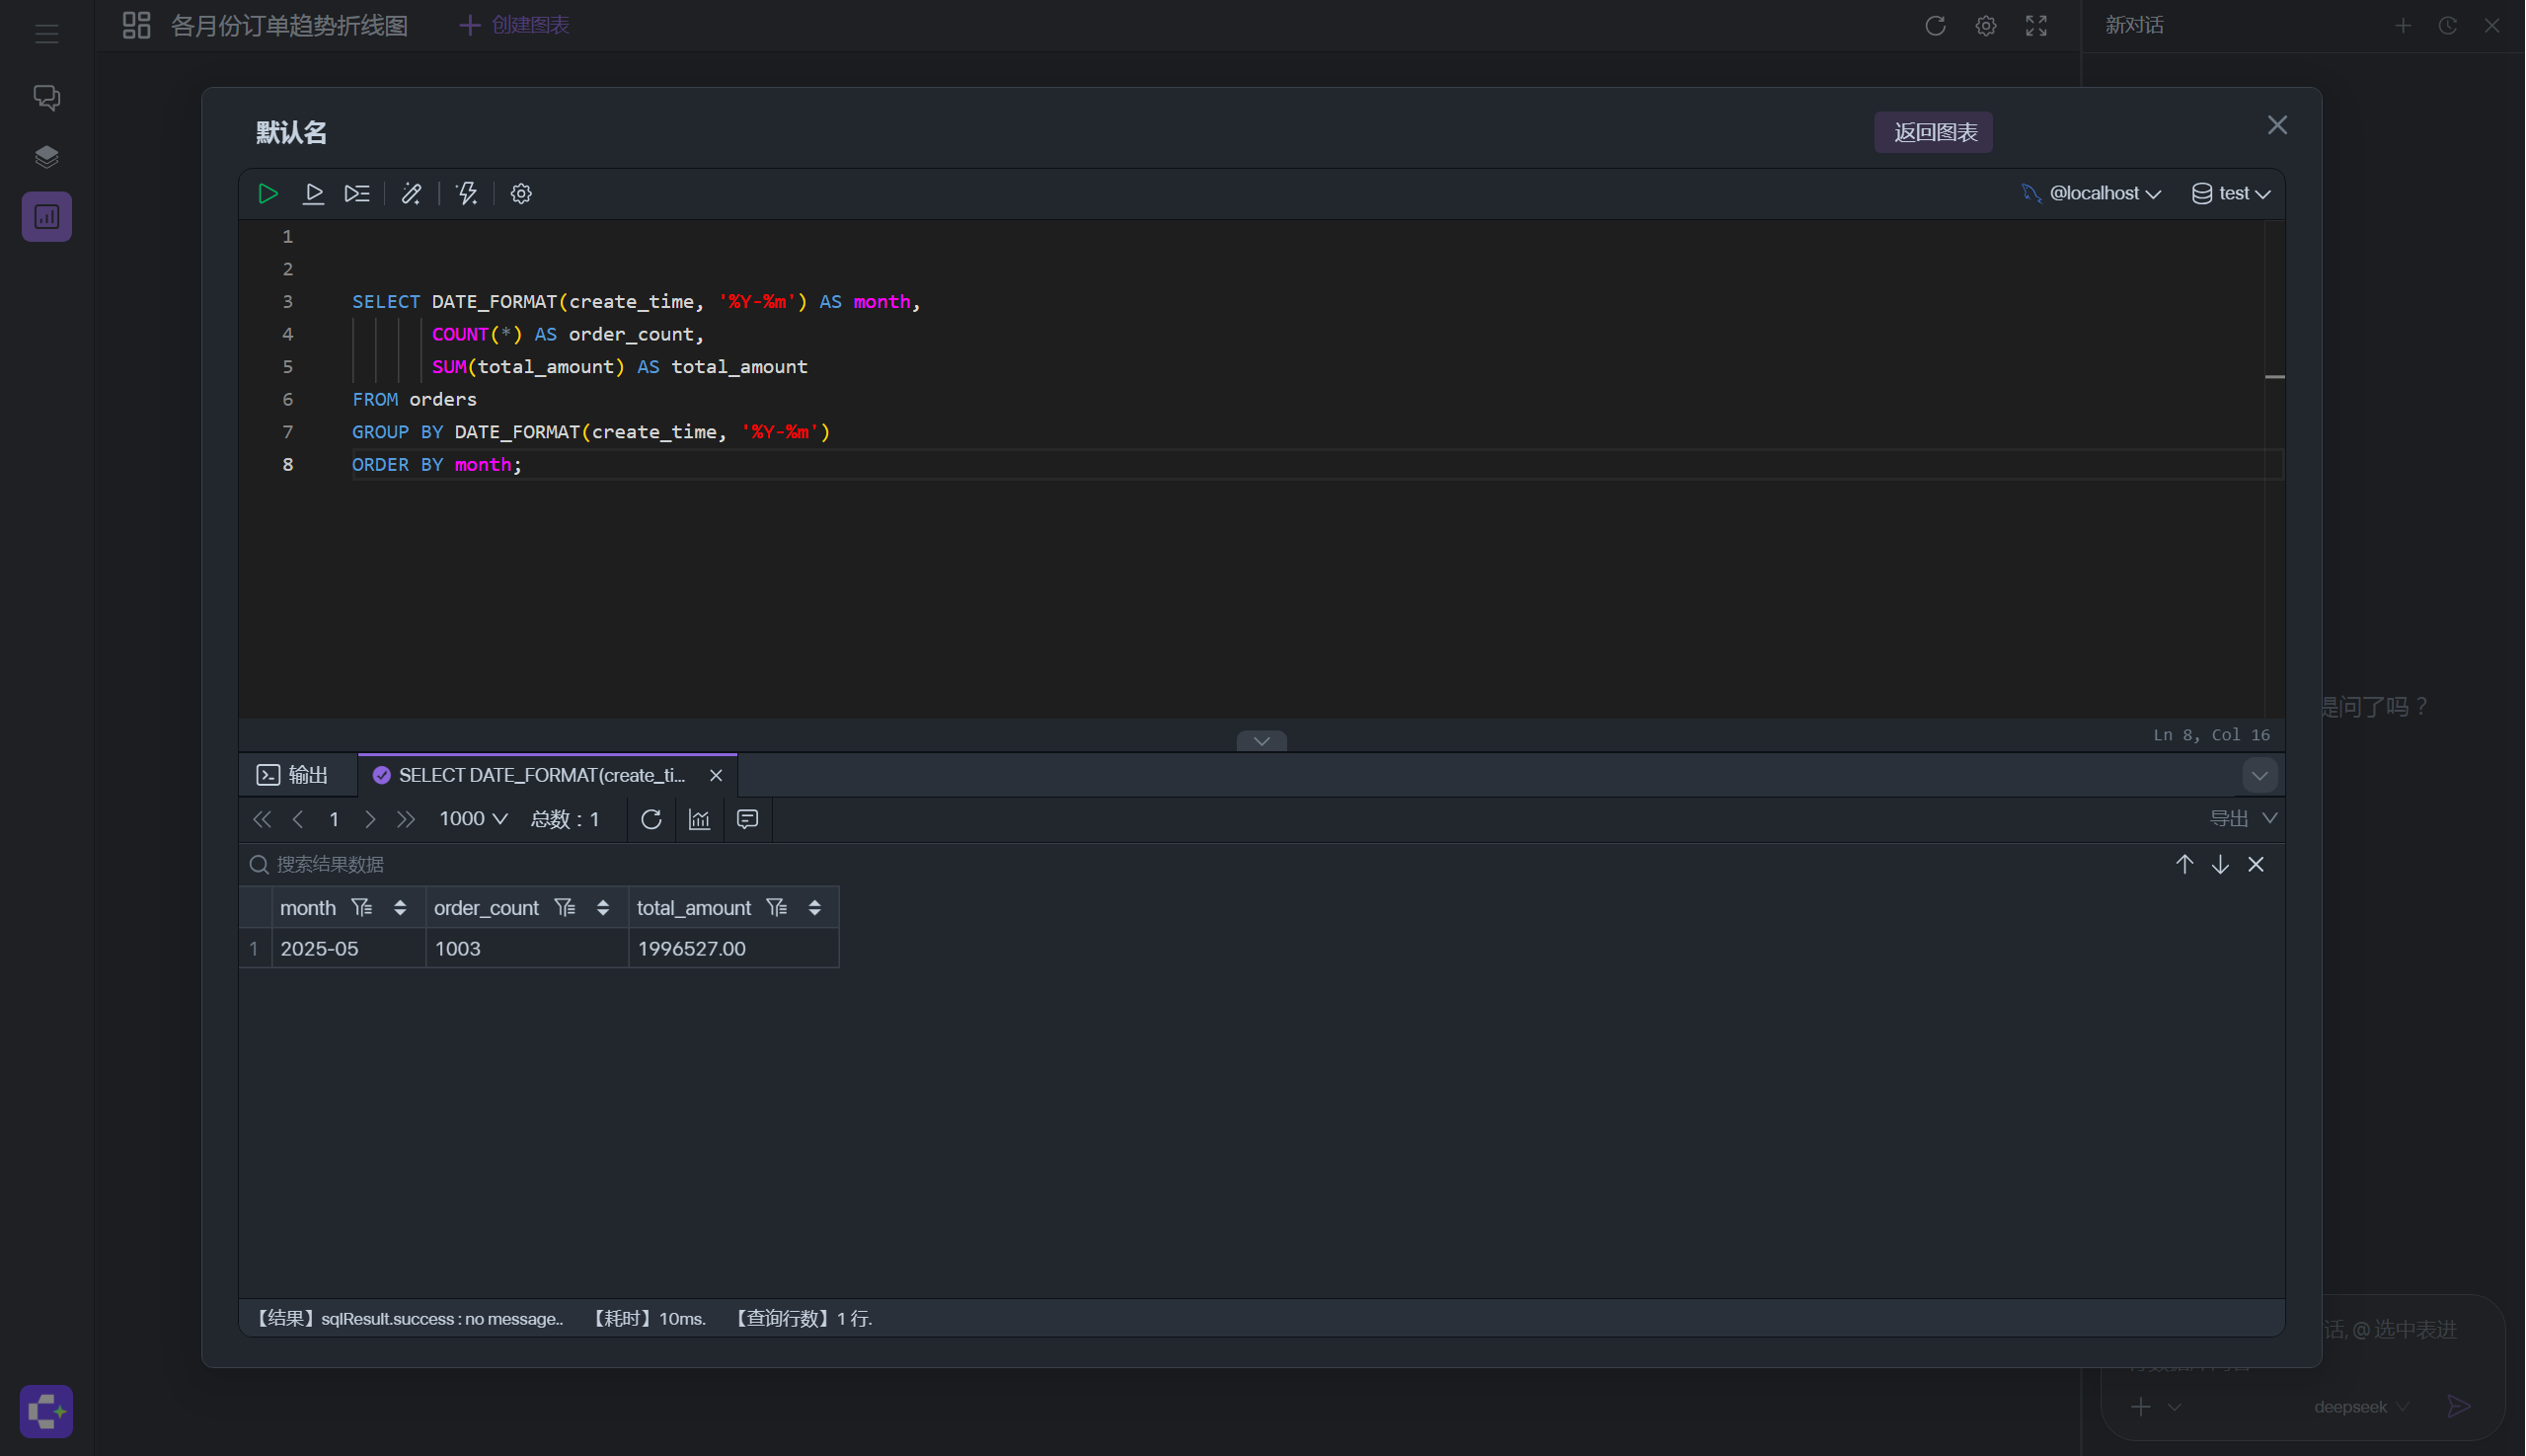Close the 默认名 dialog
This screenshot has width=2526, height=1456.
[x=2278, y=125]
